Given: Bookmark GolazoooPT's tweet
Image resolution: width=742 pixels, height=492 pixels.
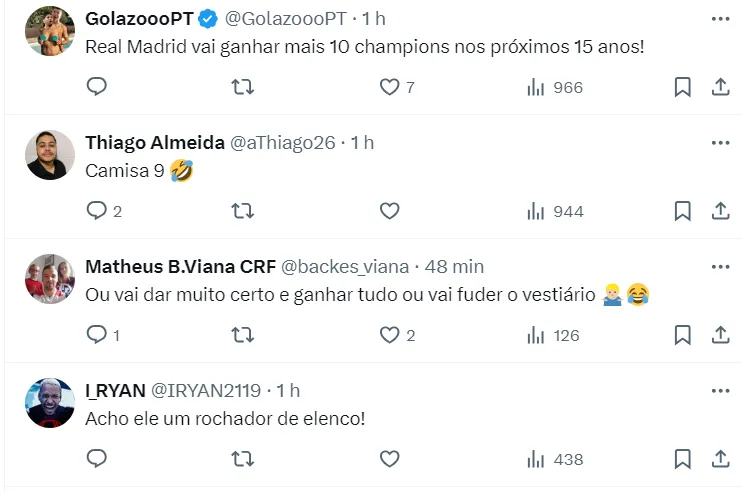Looking at the screenshot, I should tap(683, 87).
